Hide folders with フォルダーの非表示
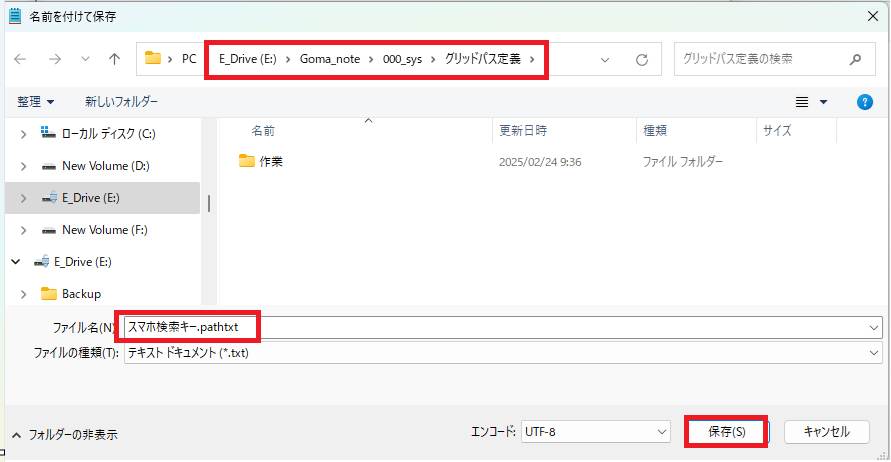The image size is (891, 462). point(64,435)
